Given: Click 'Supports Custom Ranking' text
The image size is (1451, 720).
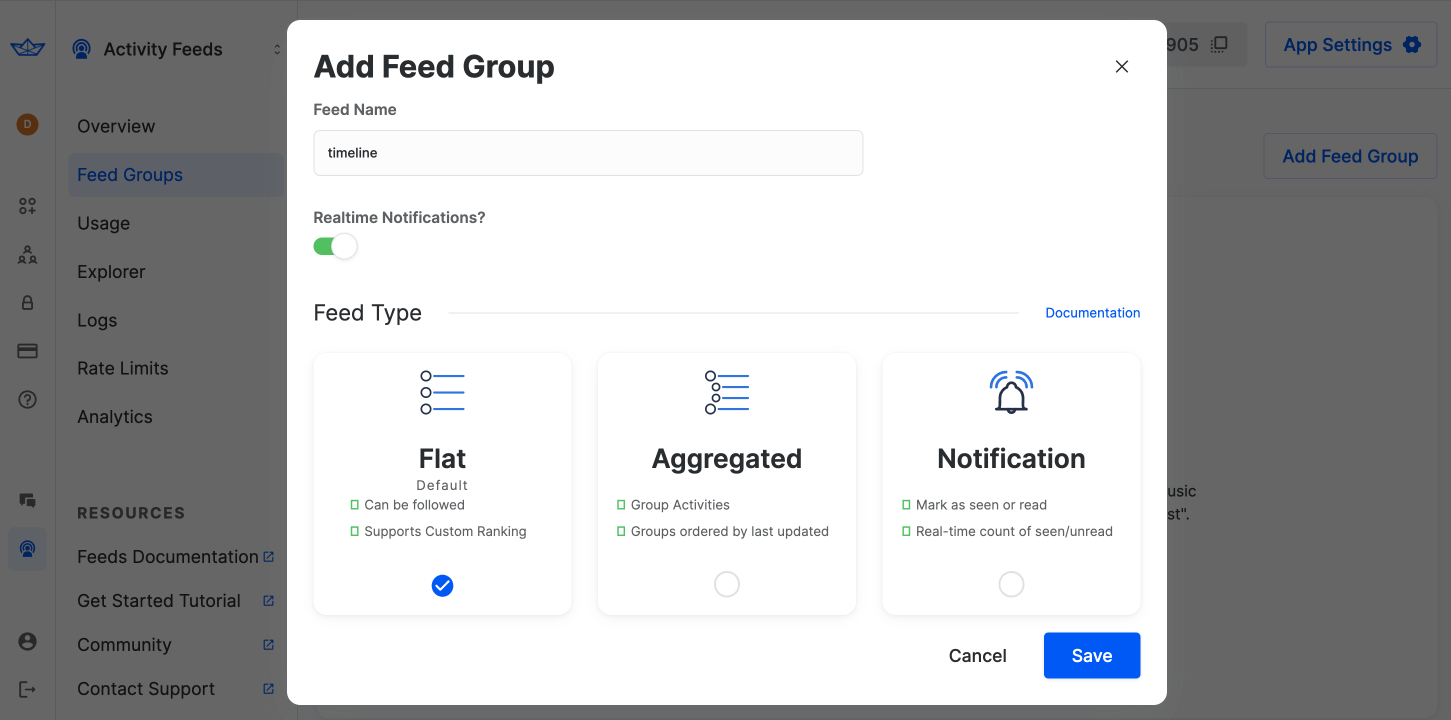Looking at the screenshot, I should (445, 531).
